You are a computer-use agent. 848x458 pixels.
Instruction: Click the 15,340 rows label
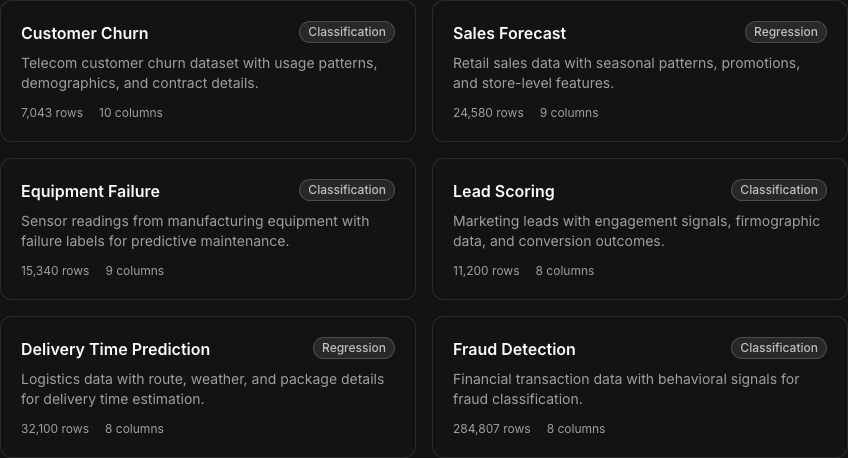coord(55,271)
